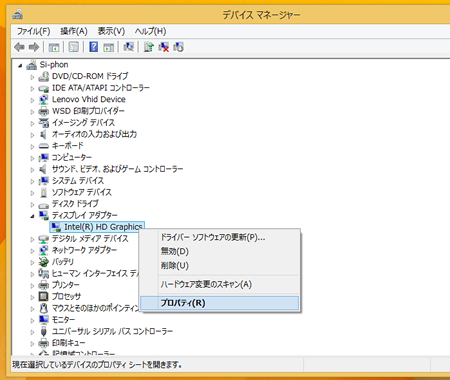
Task: Click the イメージング デバイス camera icon
Action: pyautogui.click(x=44, y=123)
